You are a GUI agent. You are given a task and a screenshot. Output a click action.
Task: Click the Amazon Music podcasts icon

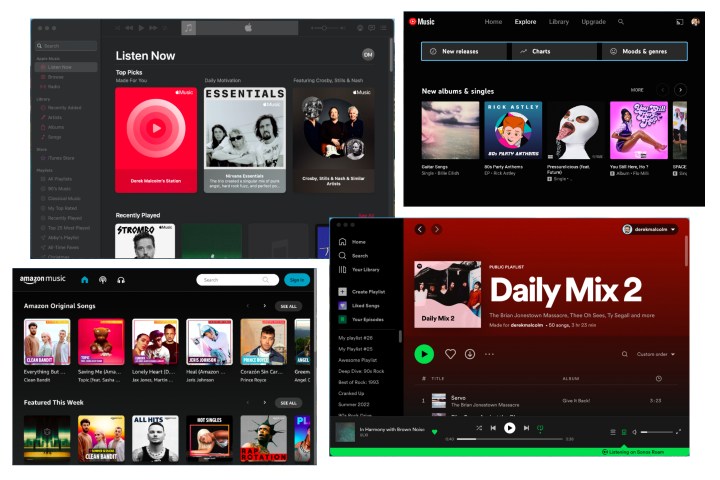[x=102, y=280]
